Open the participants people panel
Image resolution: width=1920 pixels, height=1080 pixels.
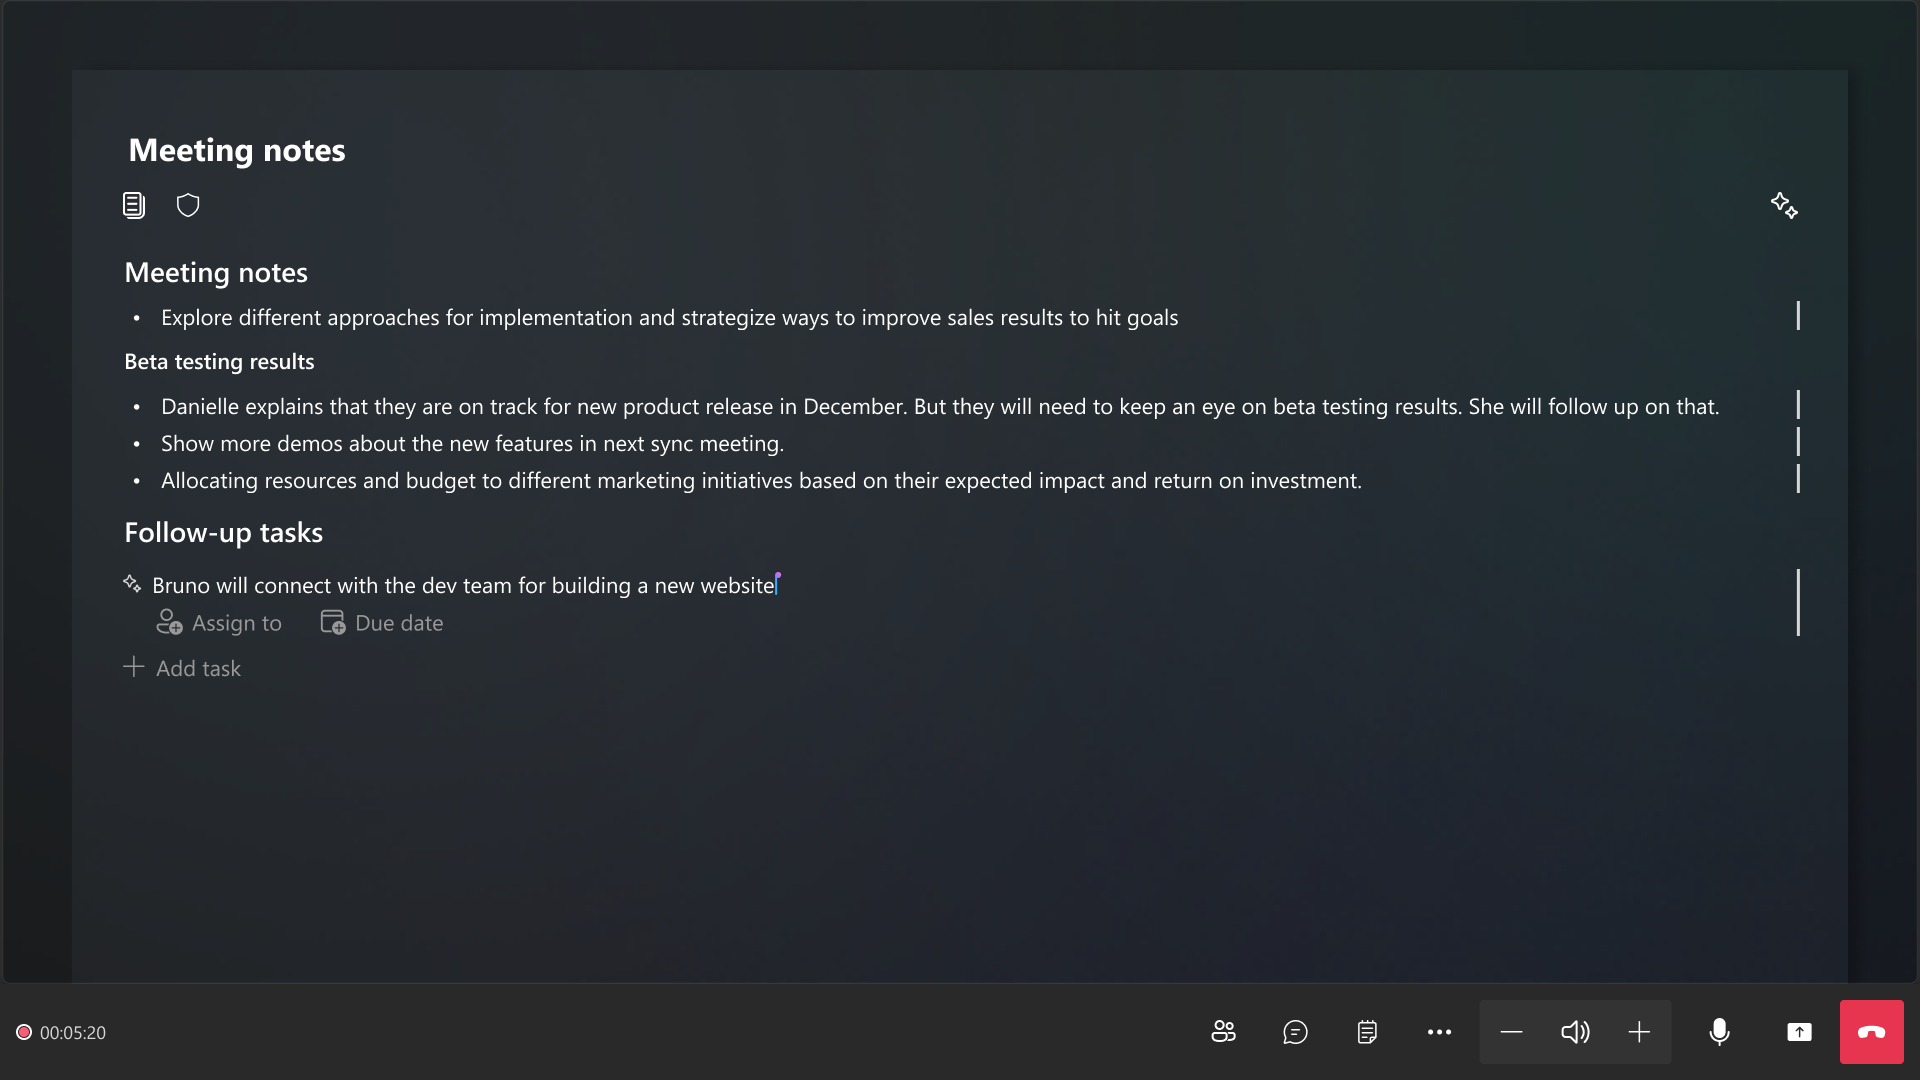click(x=1223, y=1032)
